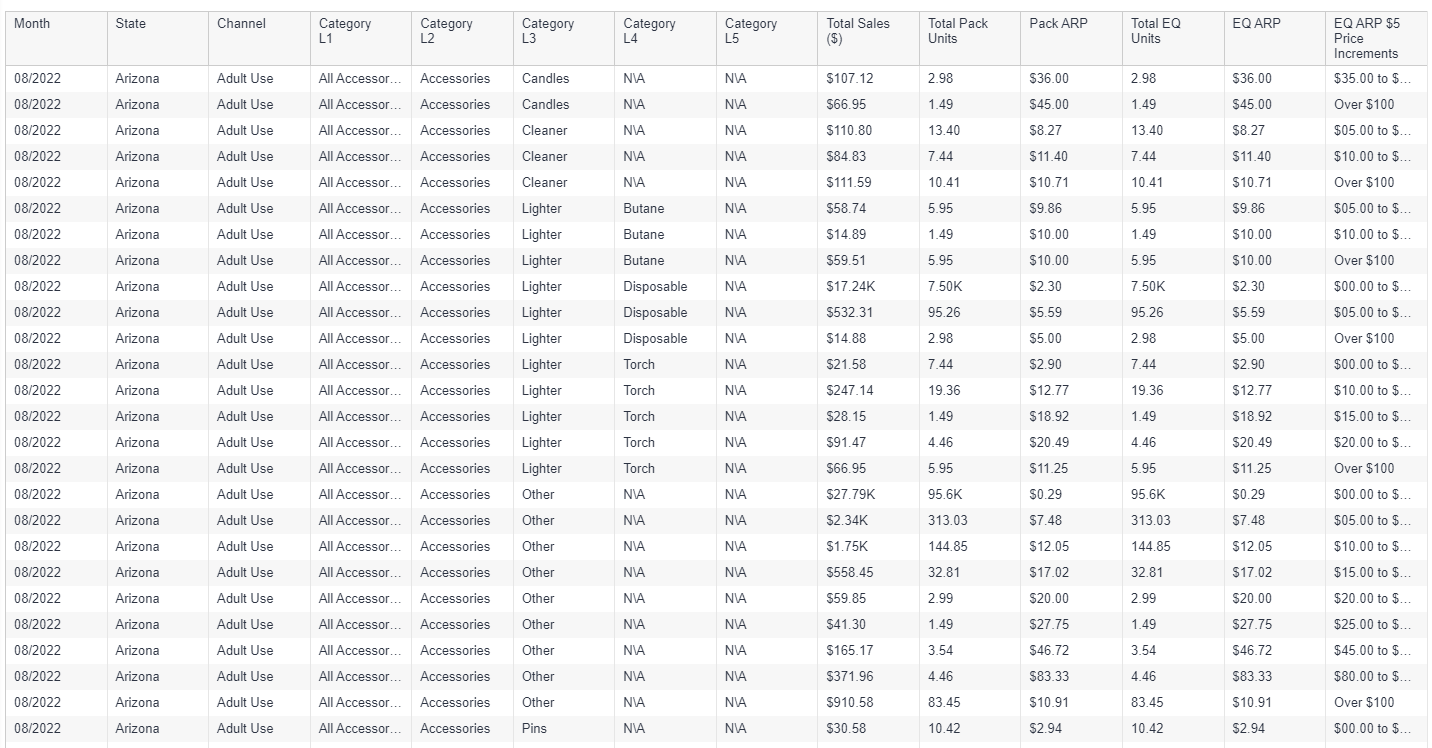Sort by Total Sales ($) header
This screenshot has height=748, width=1432.
(x=857, y=31)
